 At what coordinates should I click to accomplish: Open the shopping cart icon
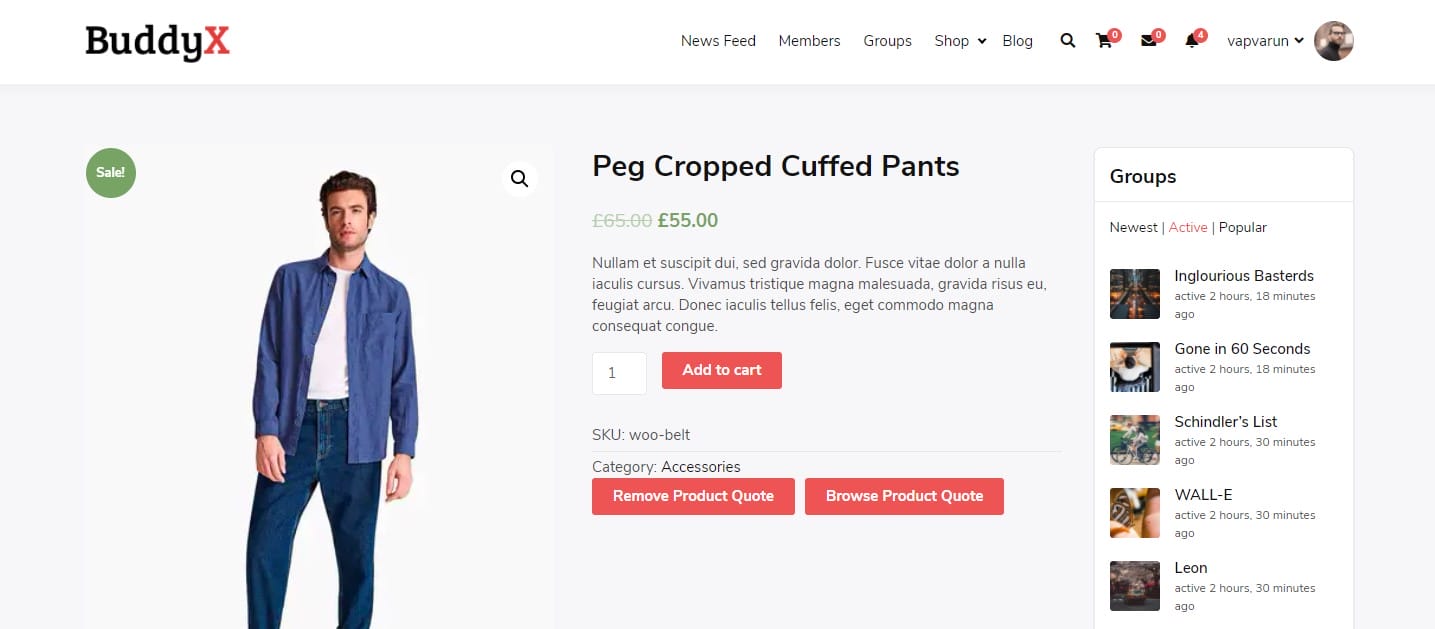tap(1104, 41)
